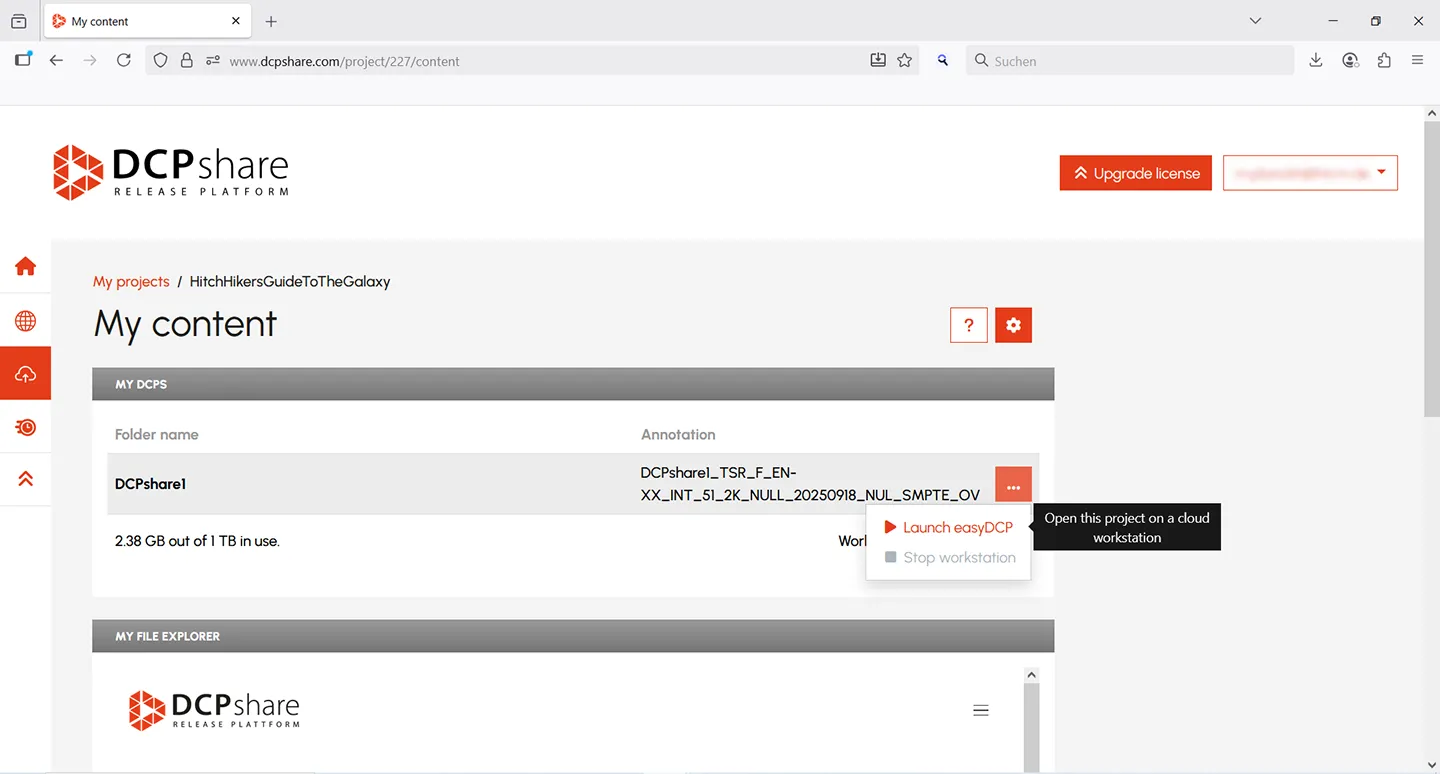
Task: Click the hamburger menu in file explorer
Action: tap(981, 710)
